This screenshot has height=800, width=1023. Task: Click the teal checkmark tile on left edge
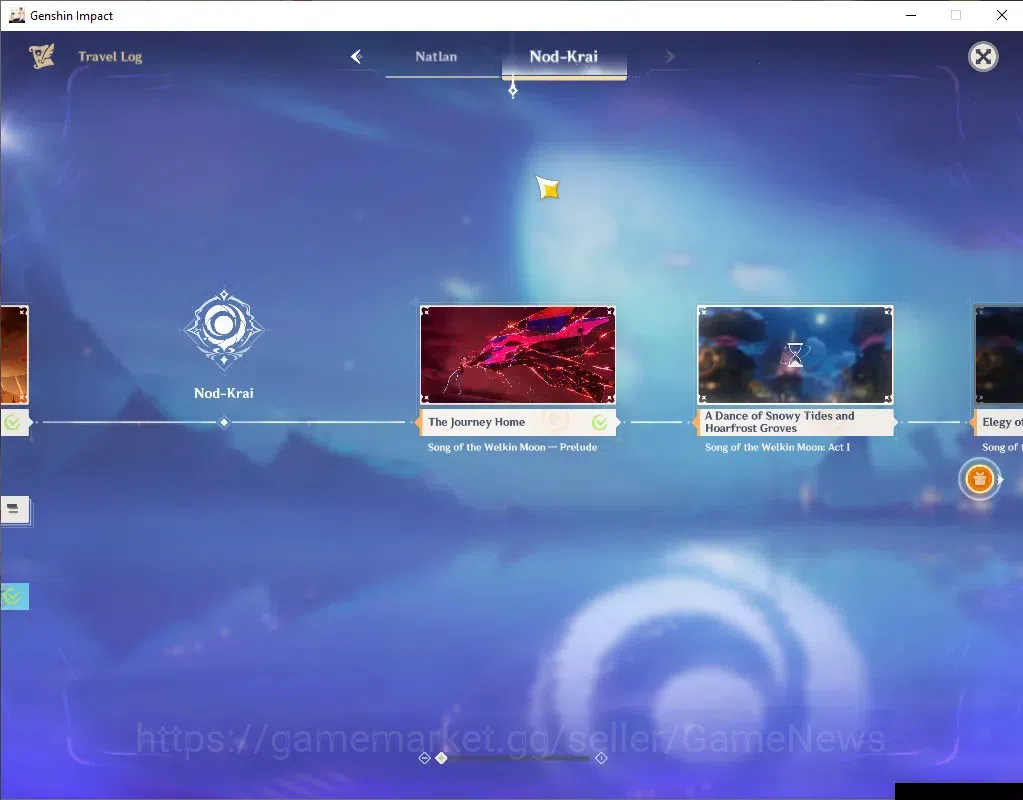(x=14, y=596)
